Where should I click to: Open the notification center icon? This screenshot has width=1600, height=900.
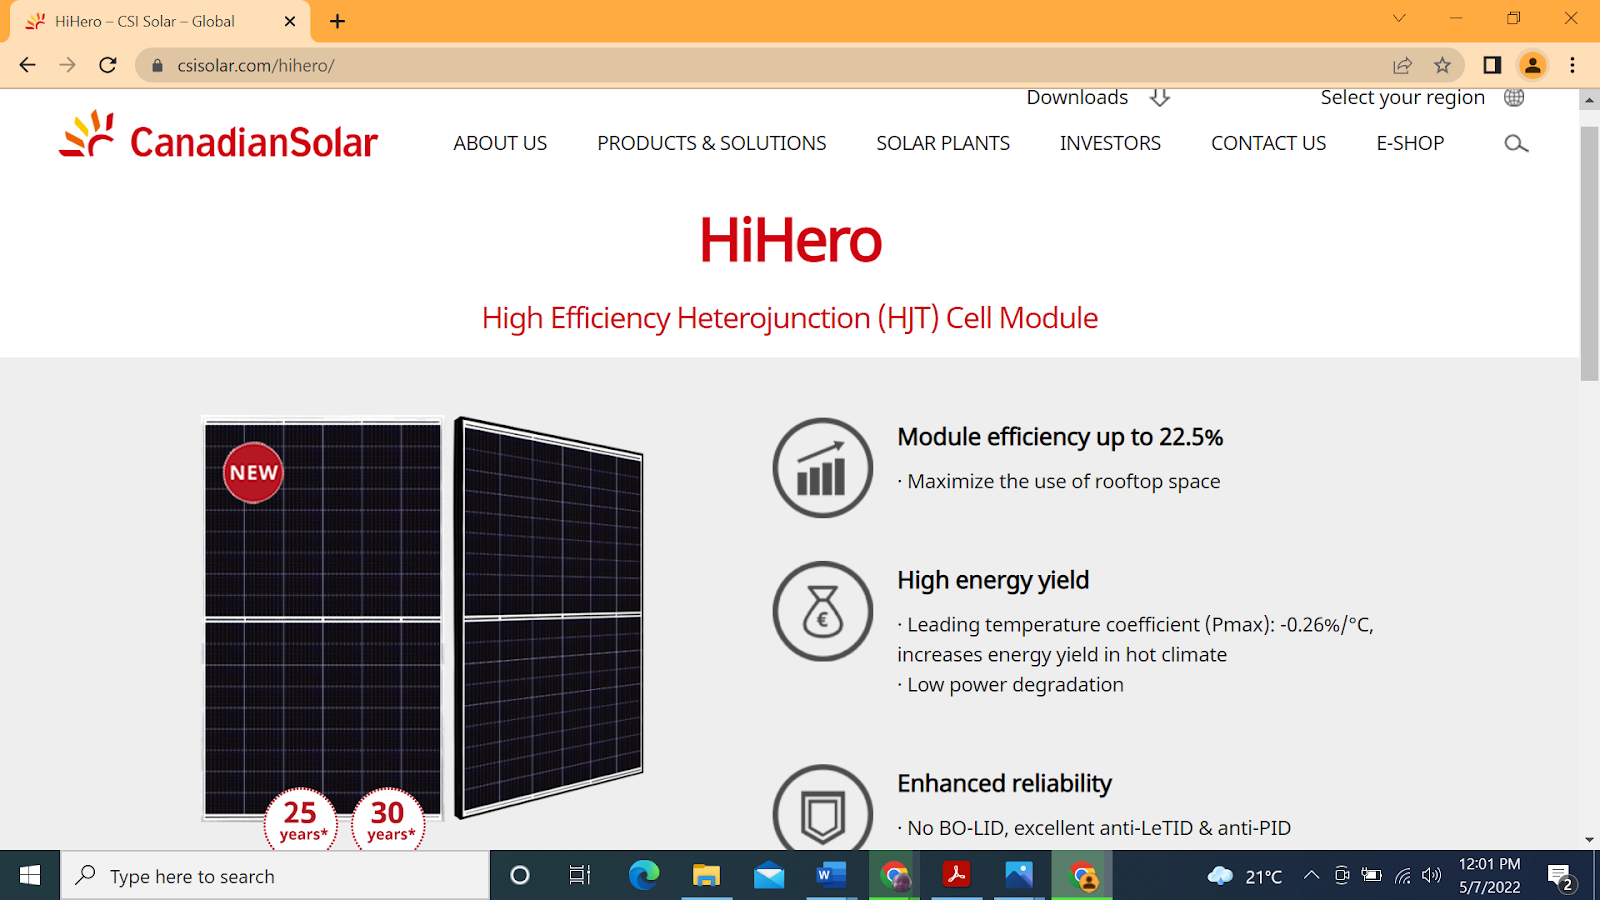(x=1562, y=877)
